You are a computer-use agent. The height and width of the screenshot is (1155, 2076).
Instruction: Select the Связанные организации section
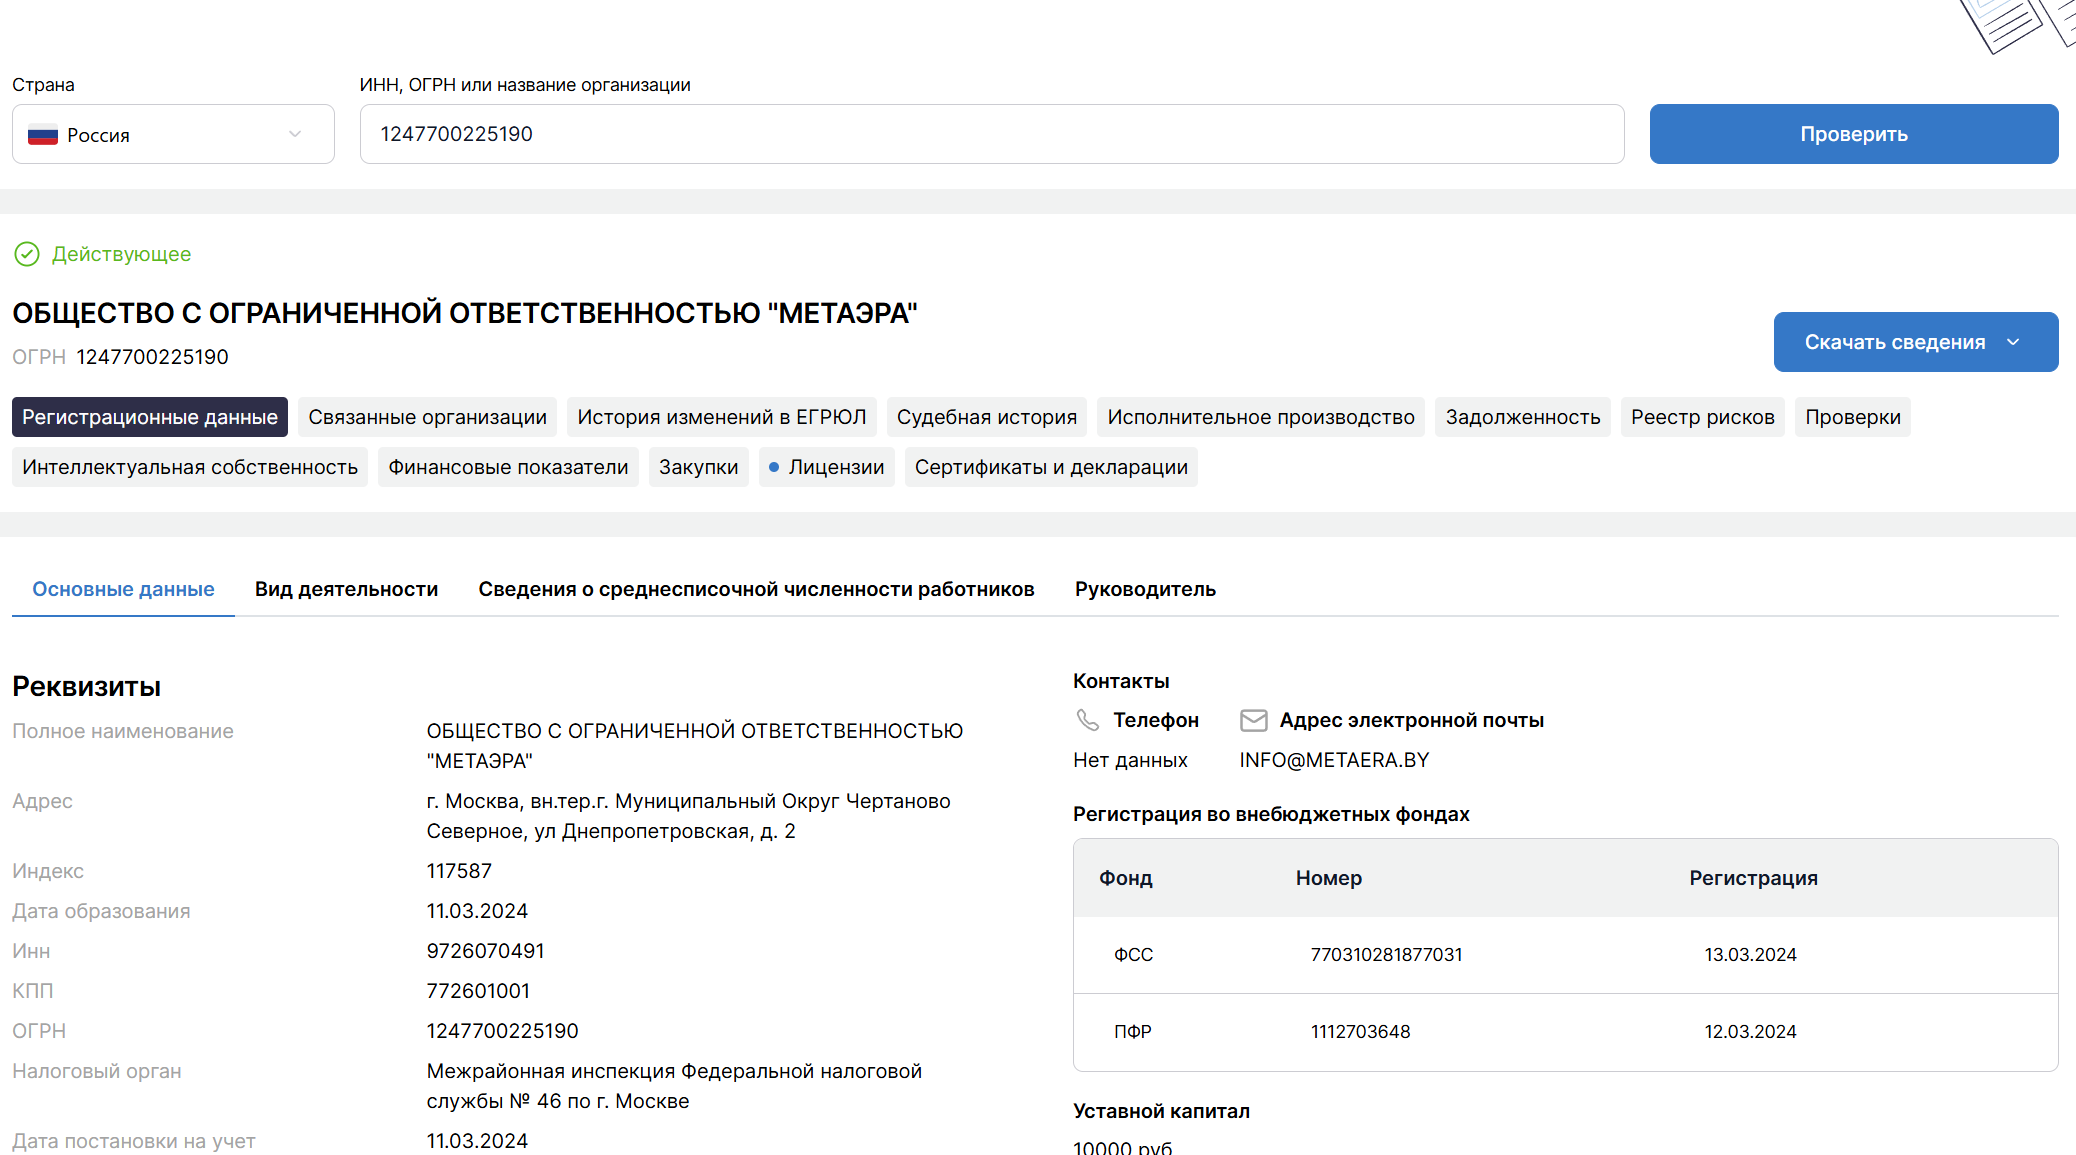427,417
